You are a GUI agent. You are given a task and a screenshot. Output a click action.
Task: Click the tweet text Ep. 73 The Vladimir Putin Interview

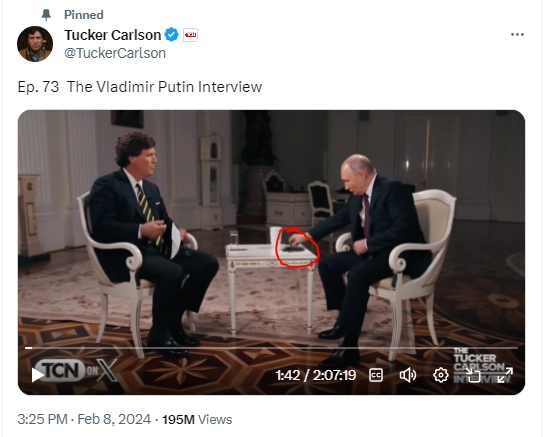pyautogui.click(x=140, y=87)
